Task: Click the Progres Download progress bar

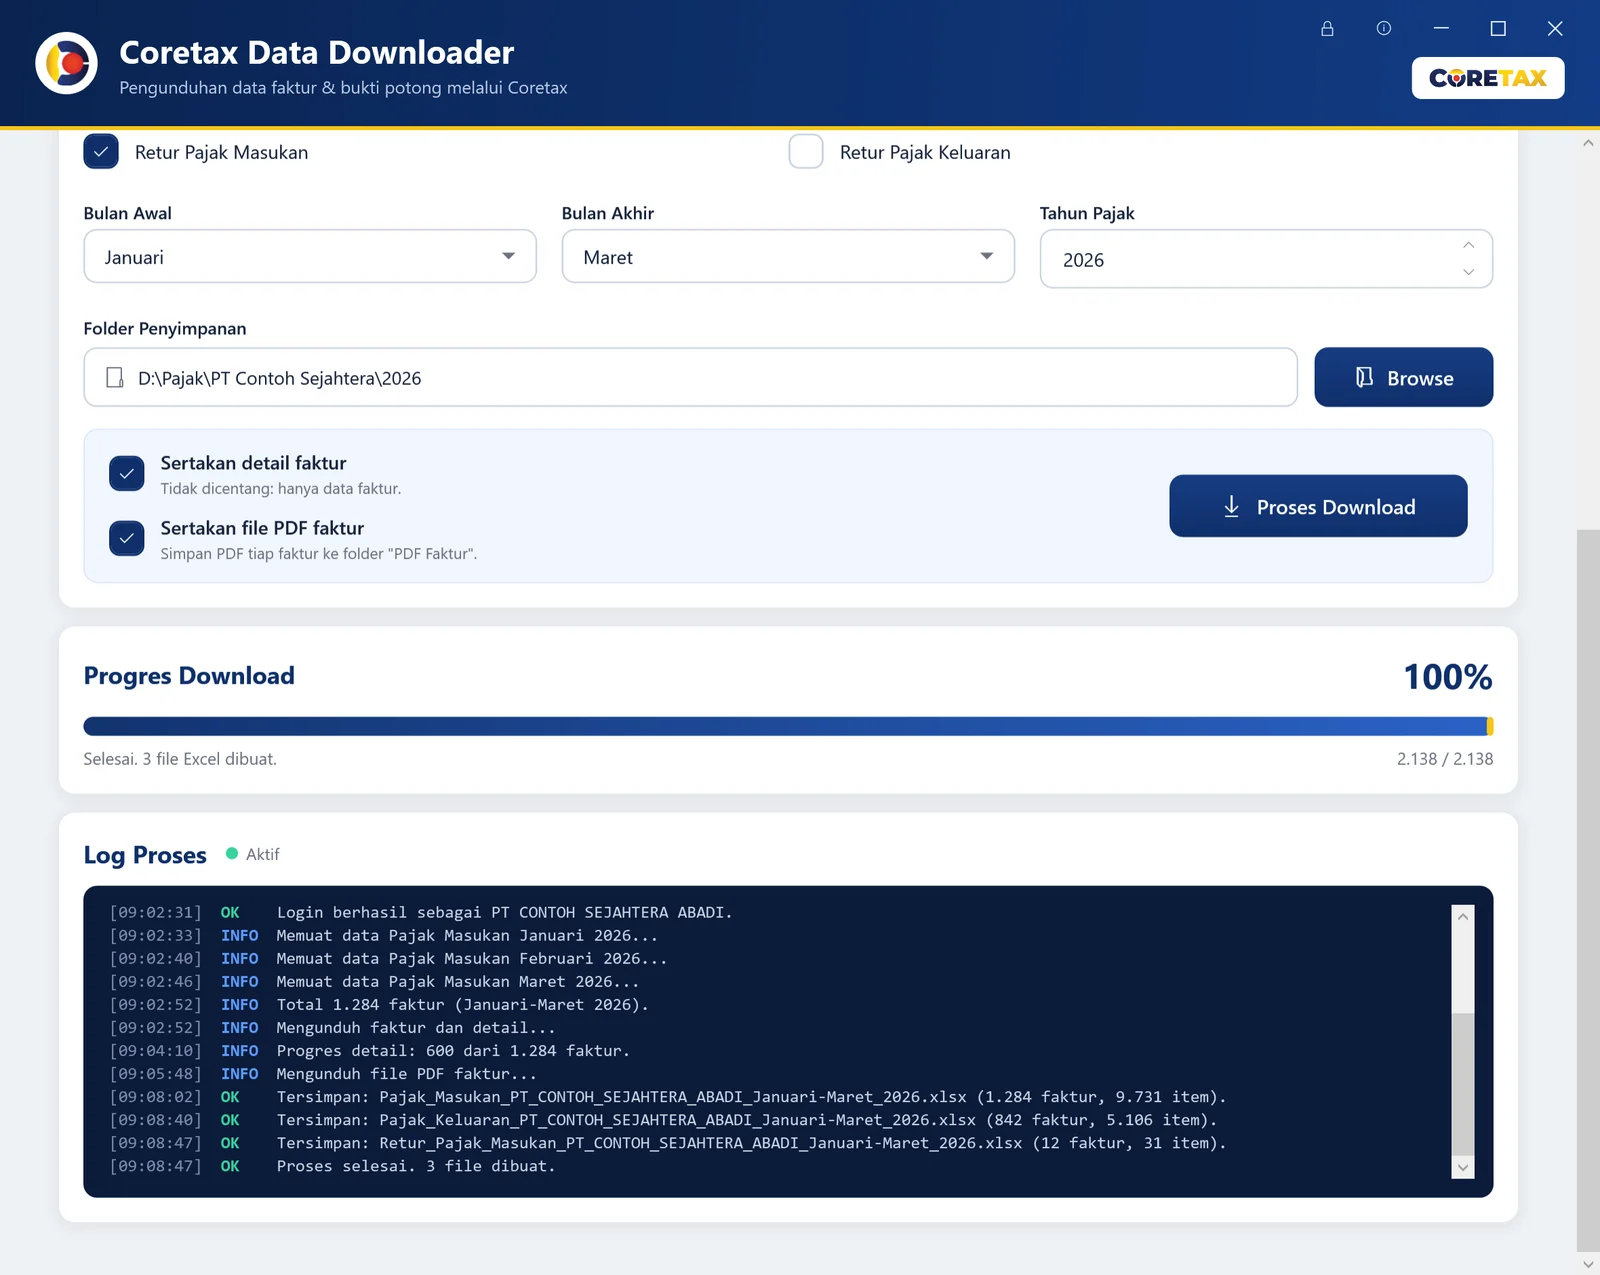Action: point(788,727)
